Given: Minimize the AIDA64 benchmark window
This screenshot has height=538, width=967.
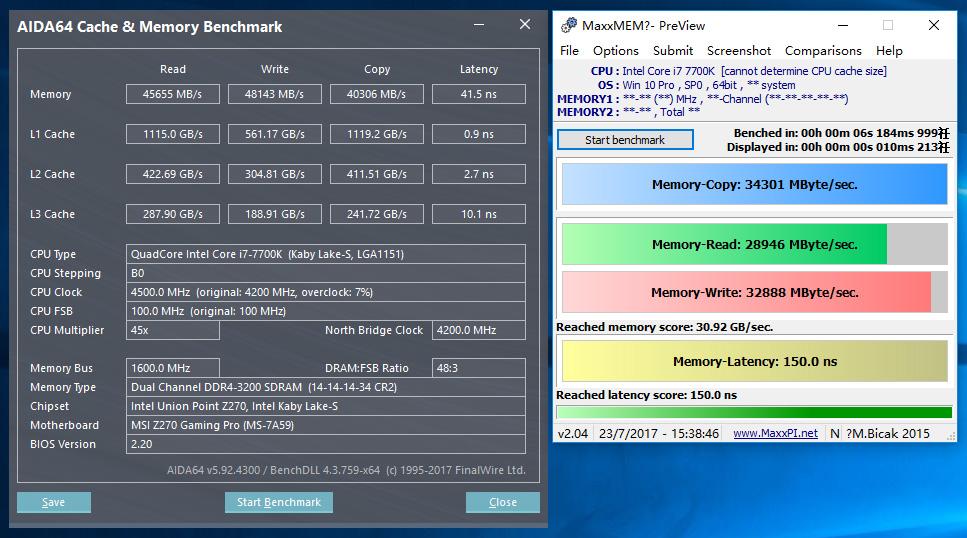Looking at the screenshot, I should (479, 25).
